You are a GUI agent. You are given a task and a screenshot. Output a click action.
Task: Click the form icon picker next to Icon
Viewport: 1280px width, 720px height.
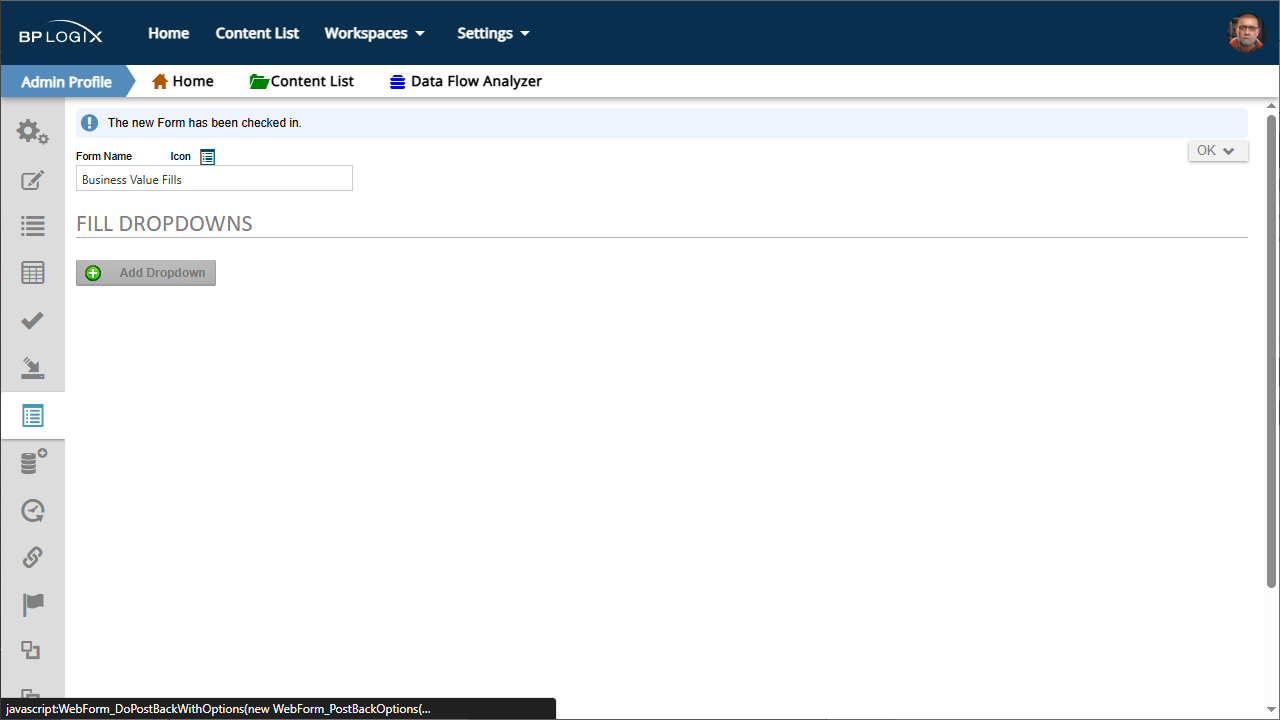207,157
